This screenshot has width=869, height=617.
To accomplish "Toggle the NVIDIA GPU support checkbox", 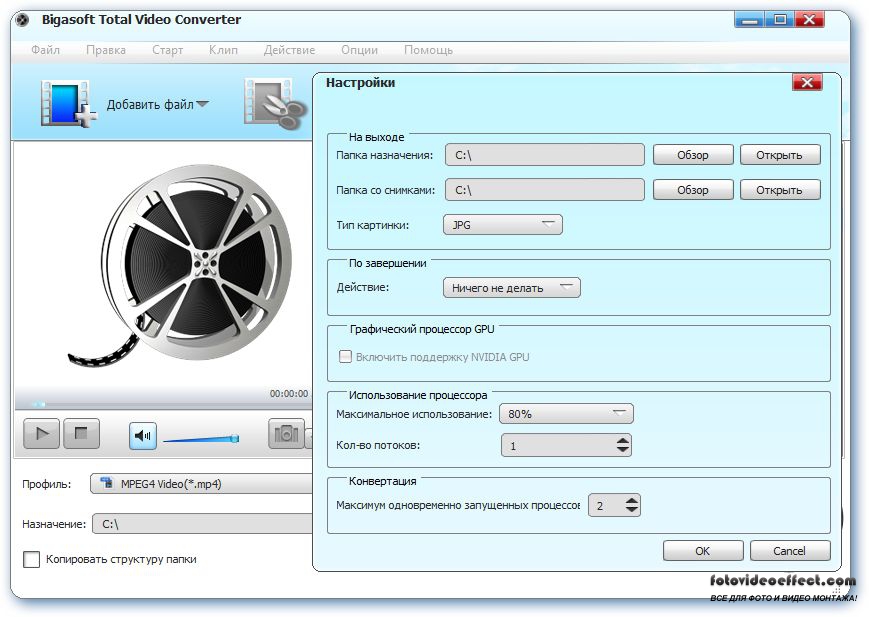I will point(345,356).
